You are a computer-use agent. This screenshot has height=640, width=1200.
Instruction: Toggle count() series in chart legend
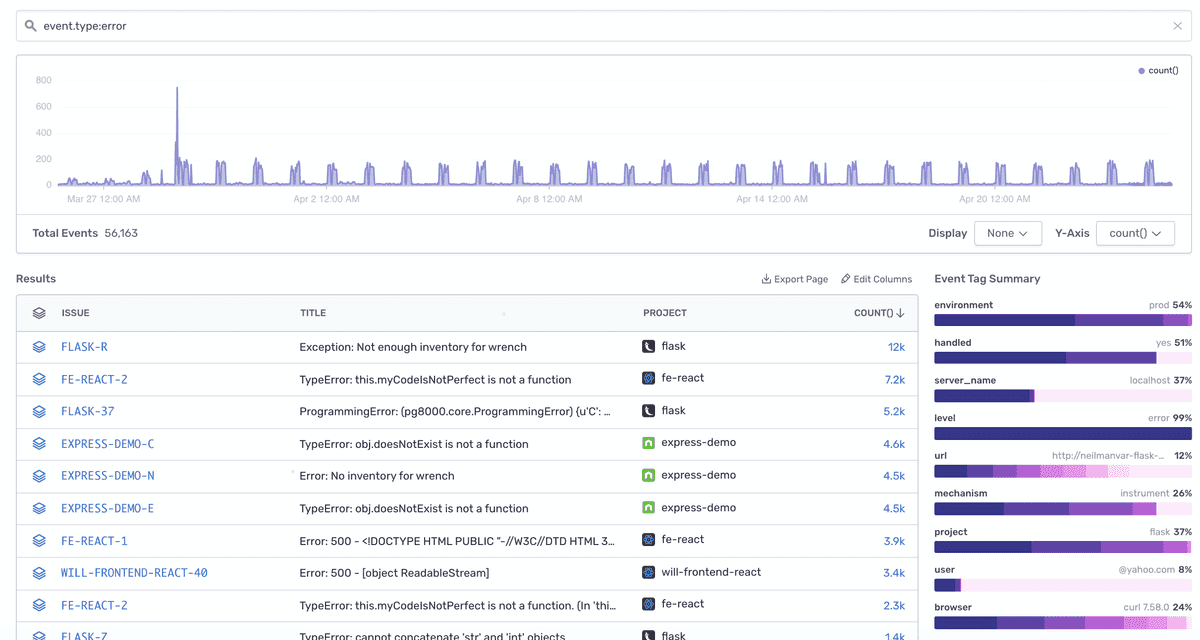[1158, 71]
